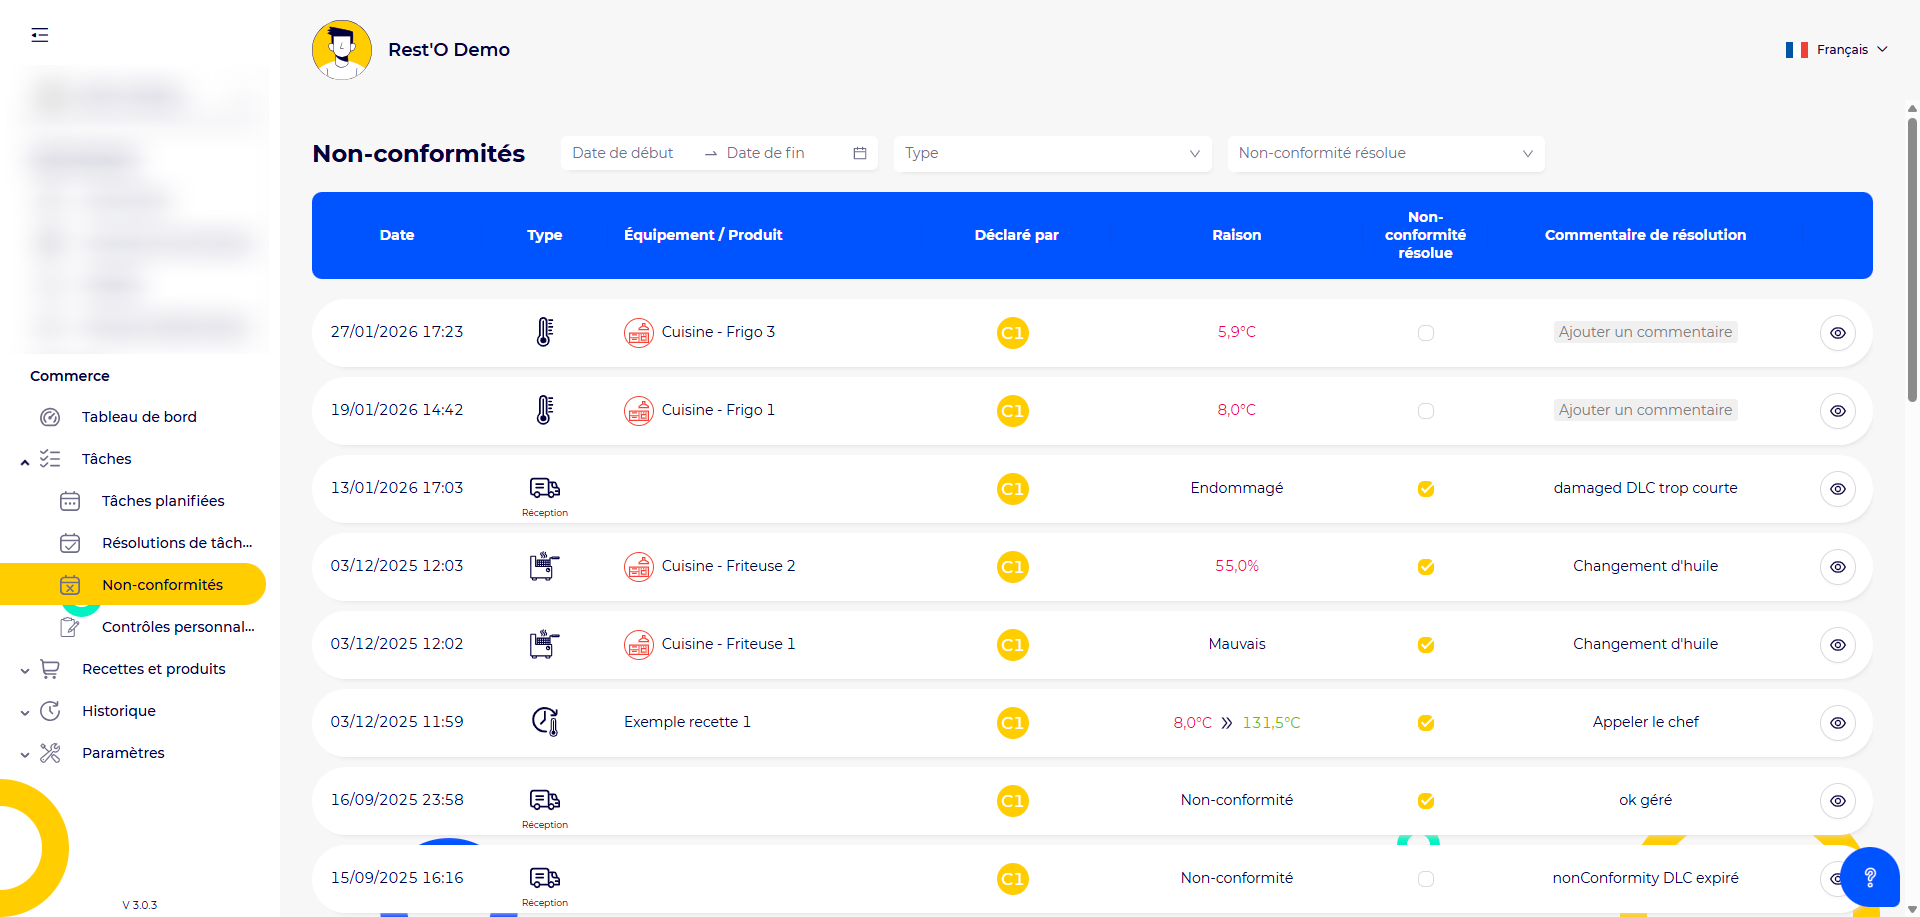Expand the Recettes et produits section
Viewport: 1920px width, 917px height.
pyautogui.click(x=153, y=669)
